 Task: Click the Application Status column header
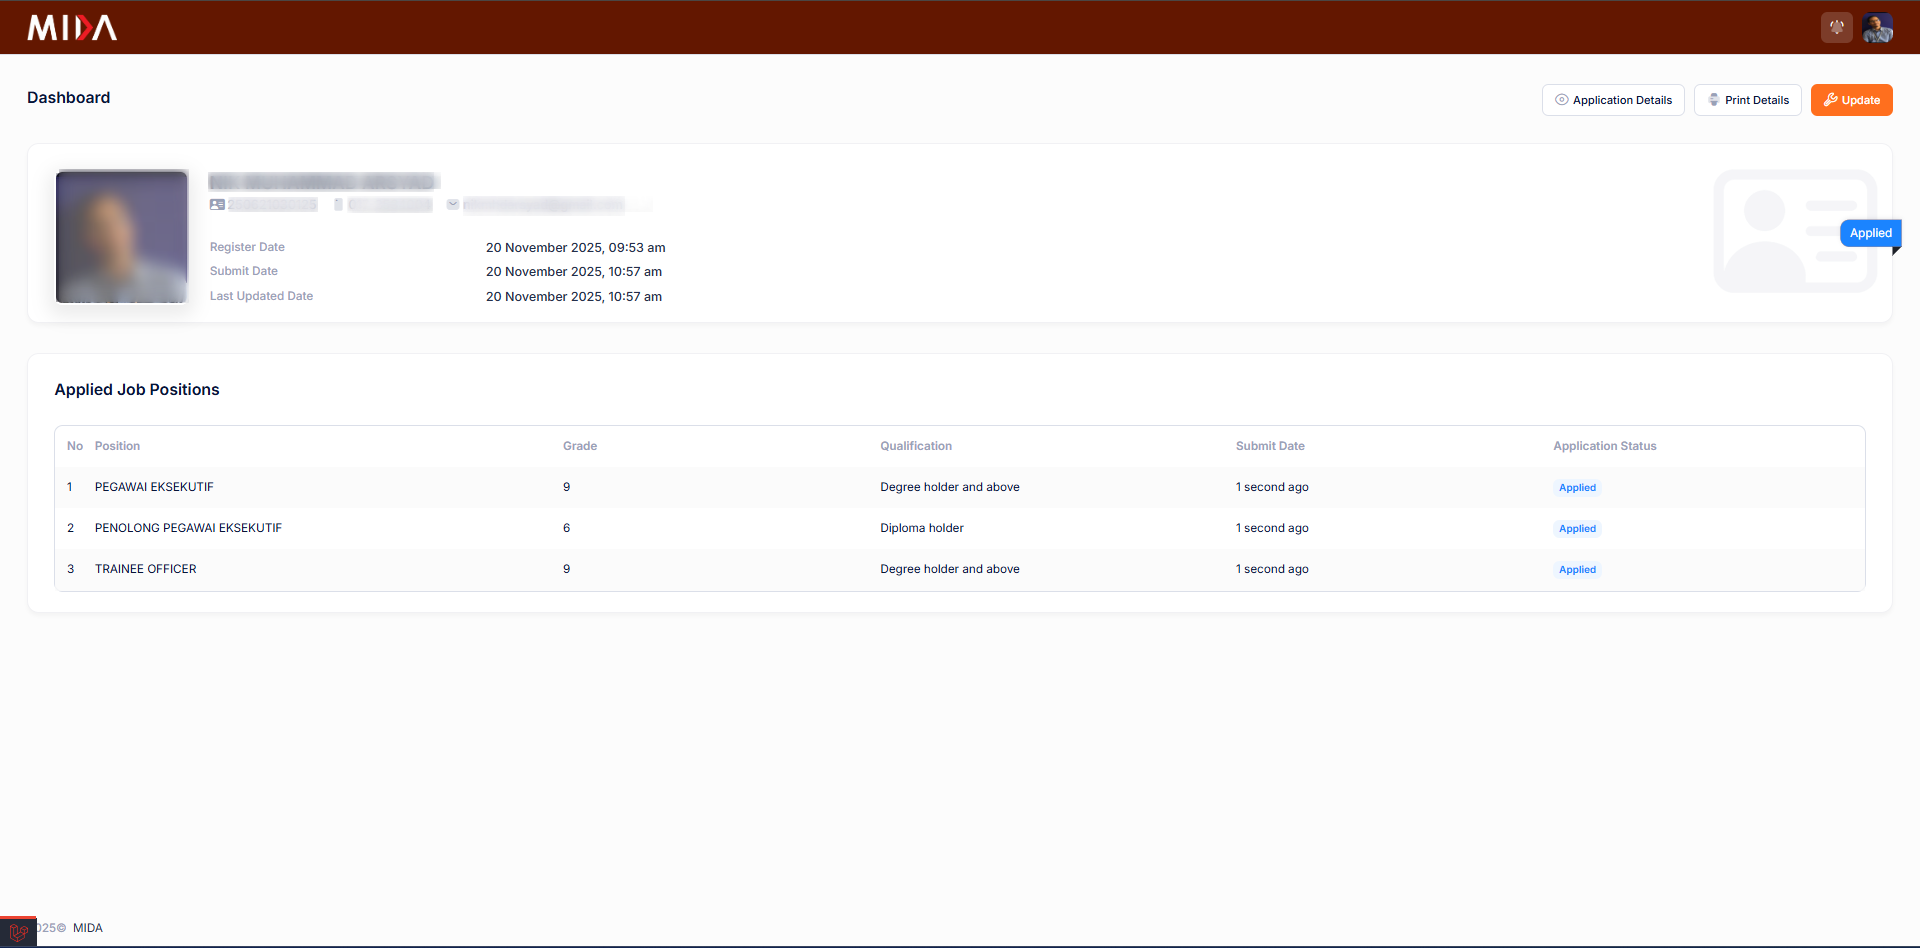pos(1605,446)
